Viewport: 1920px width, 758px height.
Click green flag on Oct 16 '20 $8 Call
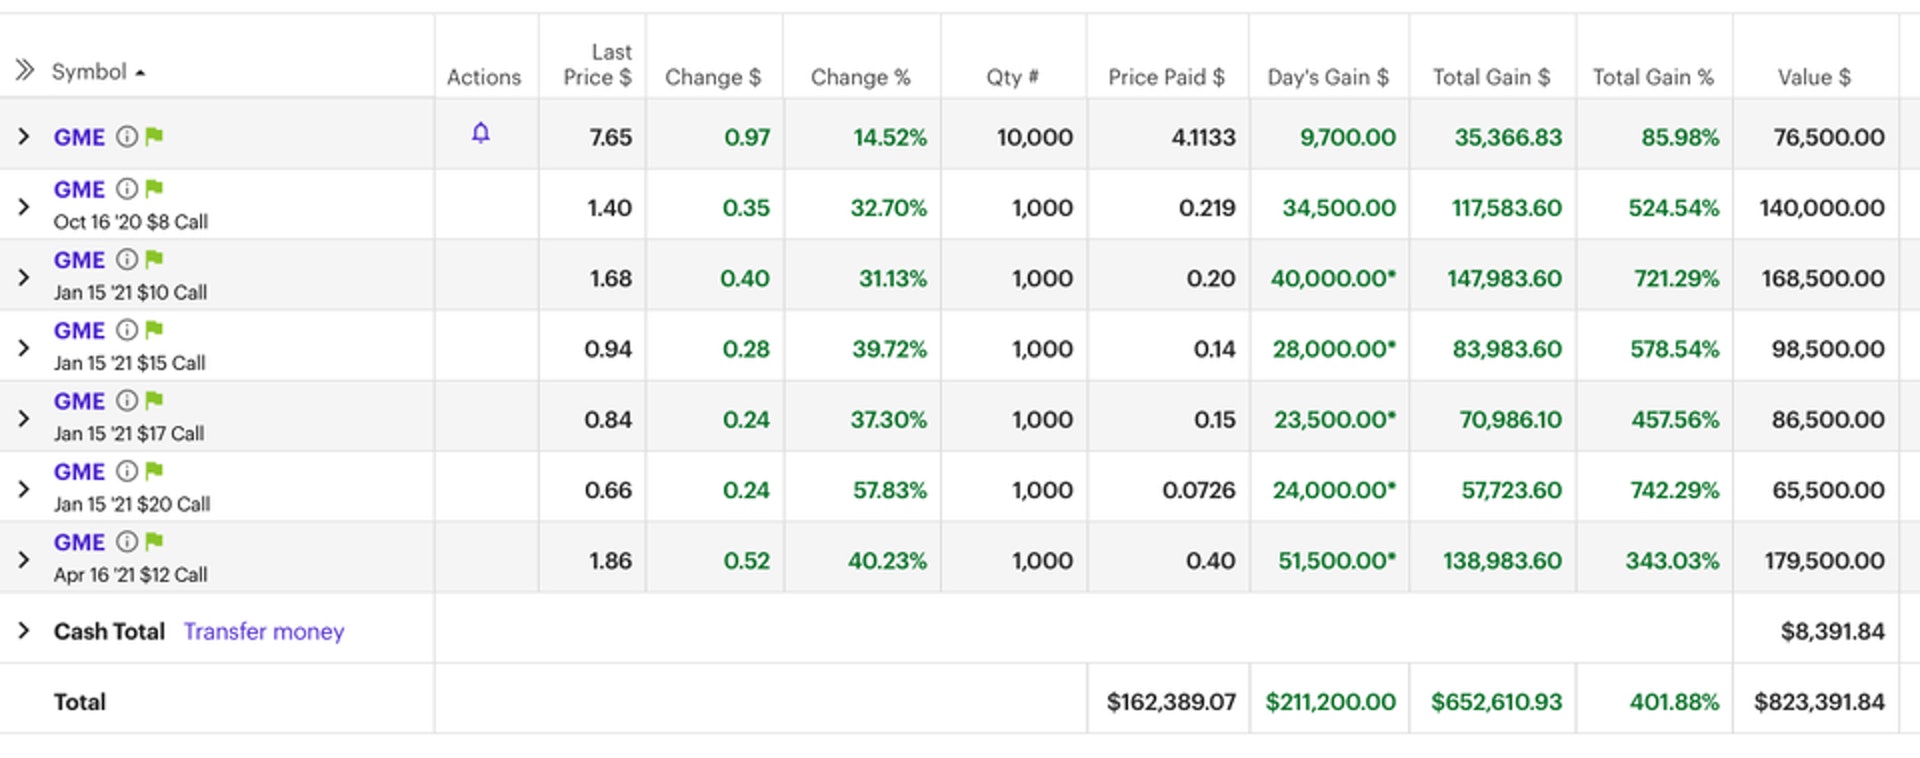pyautogui.click(x=154, y=188)
